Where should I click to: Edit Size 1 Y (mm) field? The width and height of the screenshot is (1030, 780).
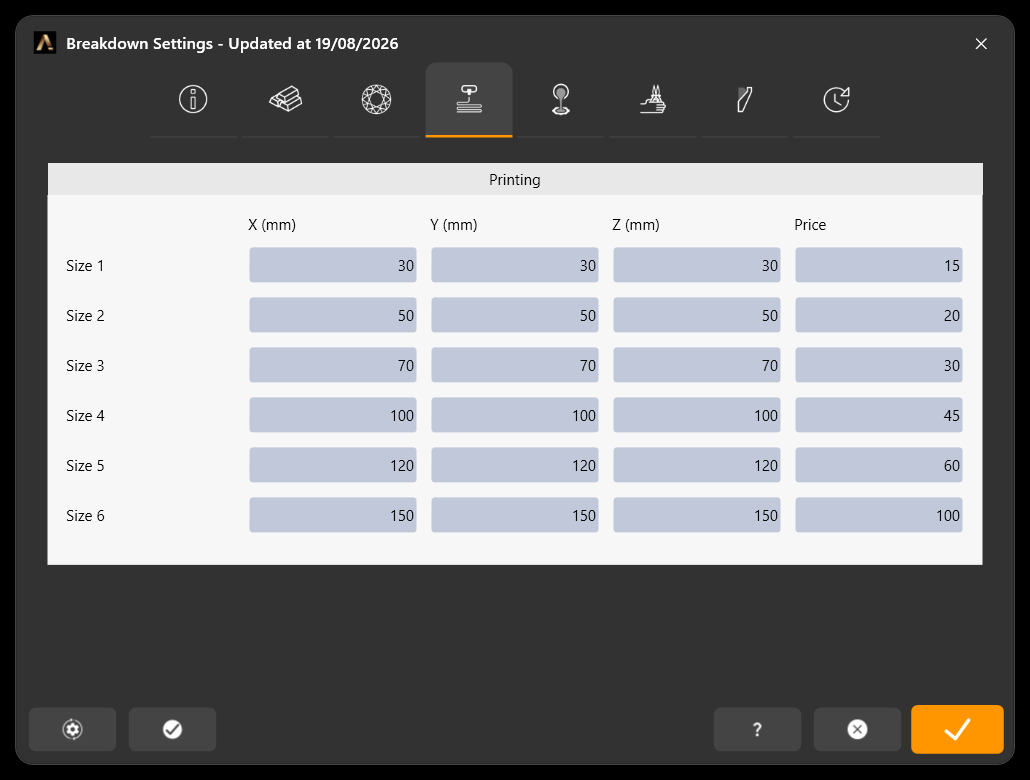click(515, 265)
